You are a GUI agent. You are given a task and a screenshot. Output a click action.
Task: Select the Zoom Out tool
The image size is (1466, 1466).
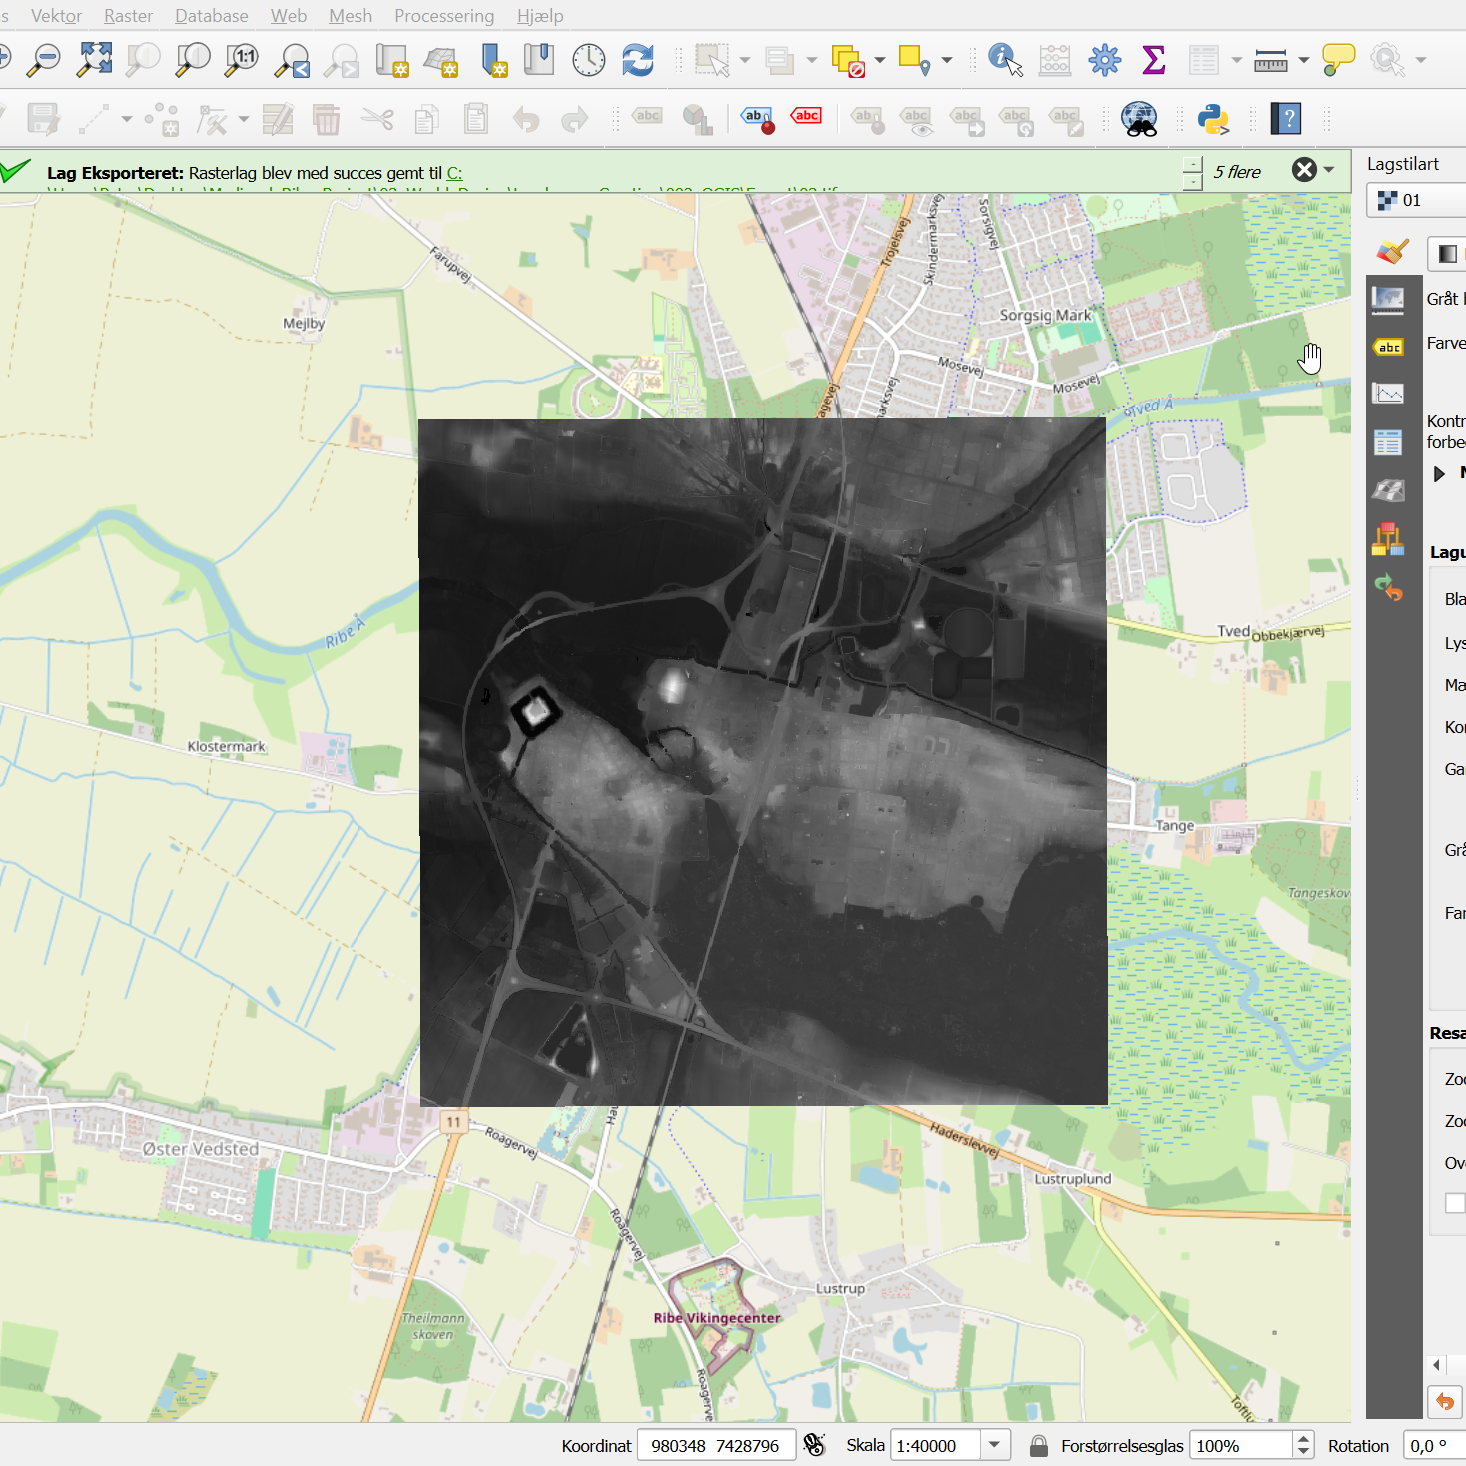coord(43,60)
